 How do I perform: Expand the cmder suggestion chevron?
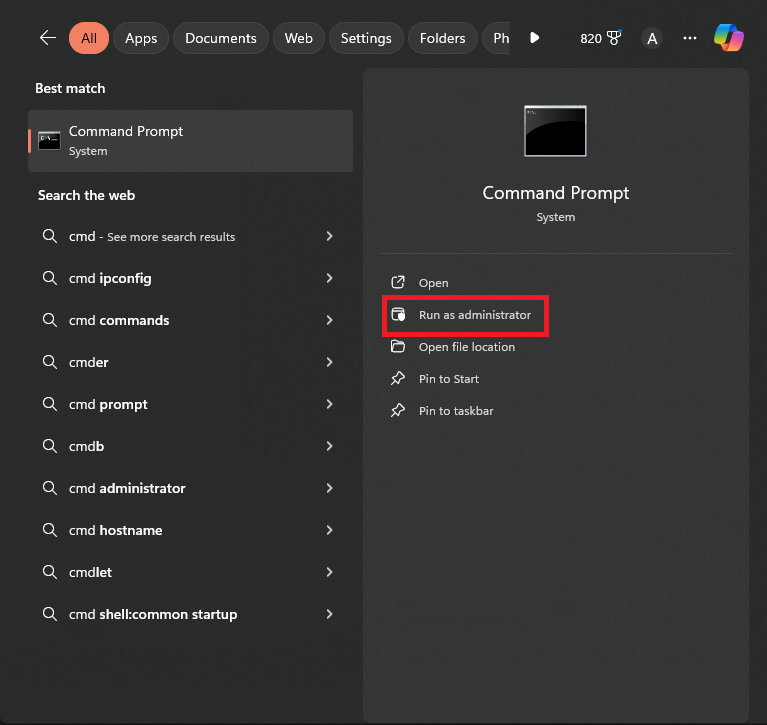coord(329,362)
